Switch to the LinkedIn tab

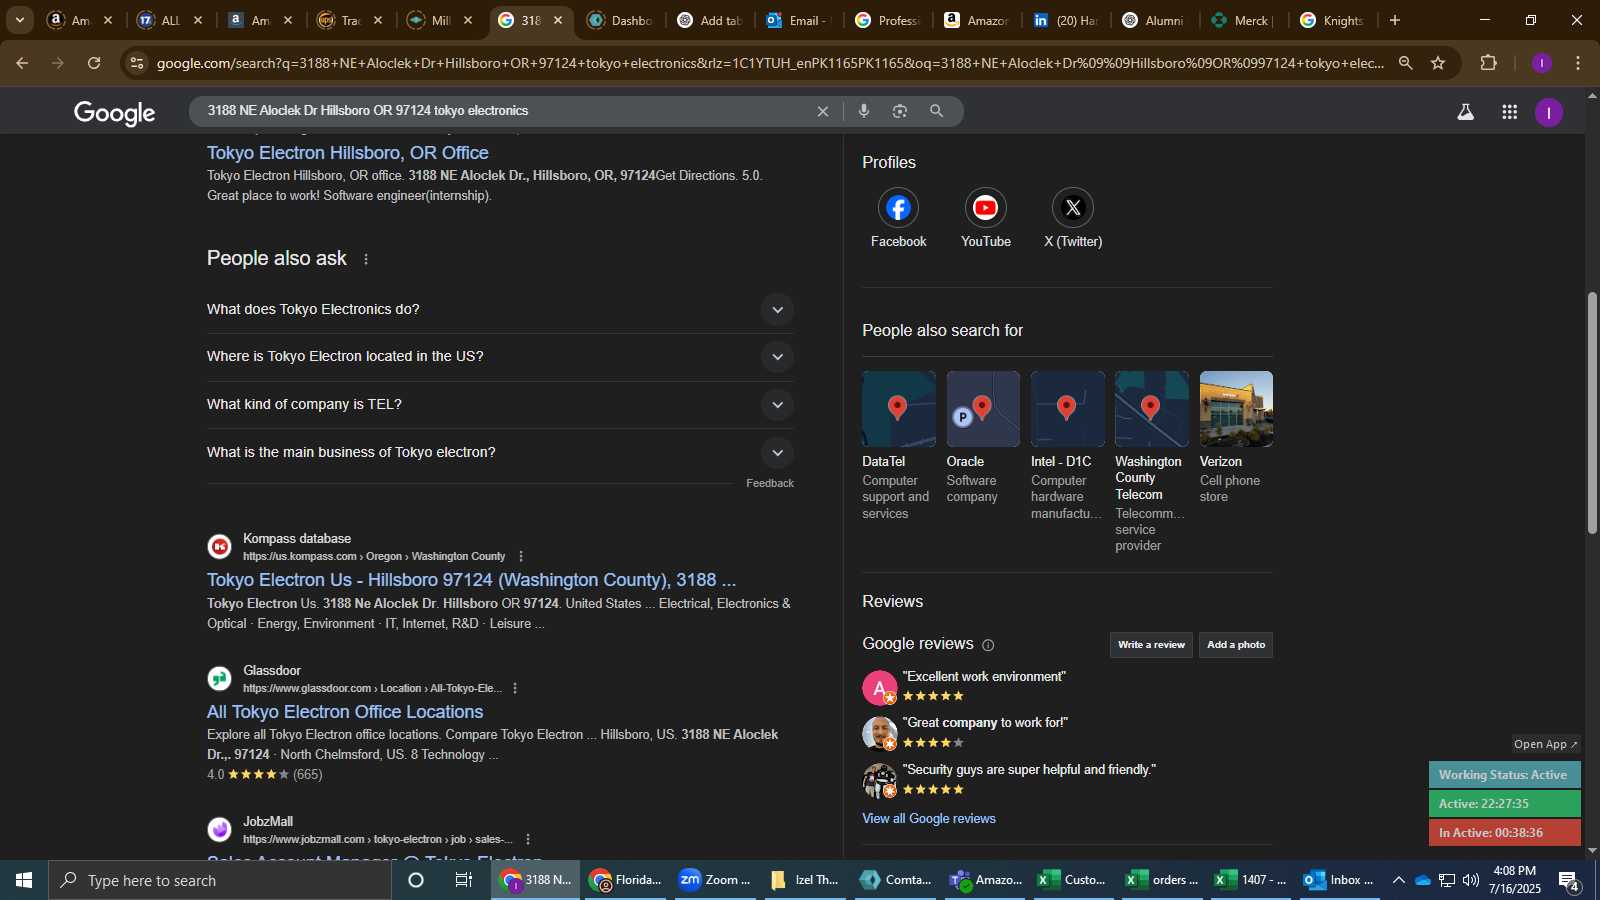point(1066,20)
